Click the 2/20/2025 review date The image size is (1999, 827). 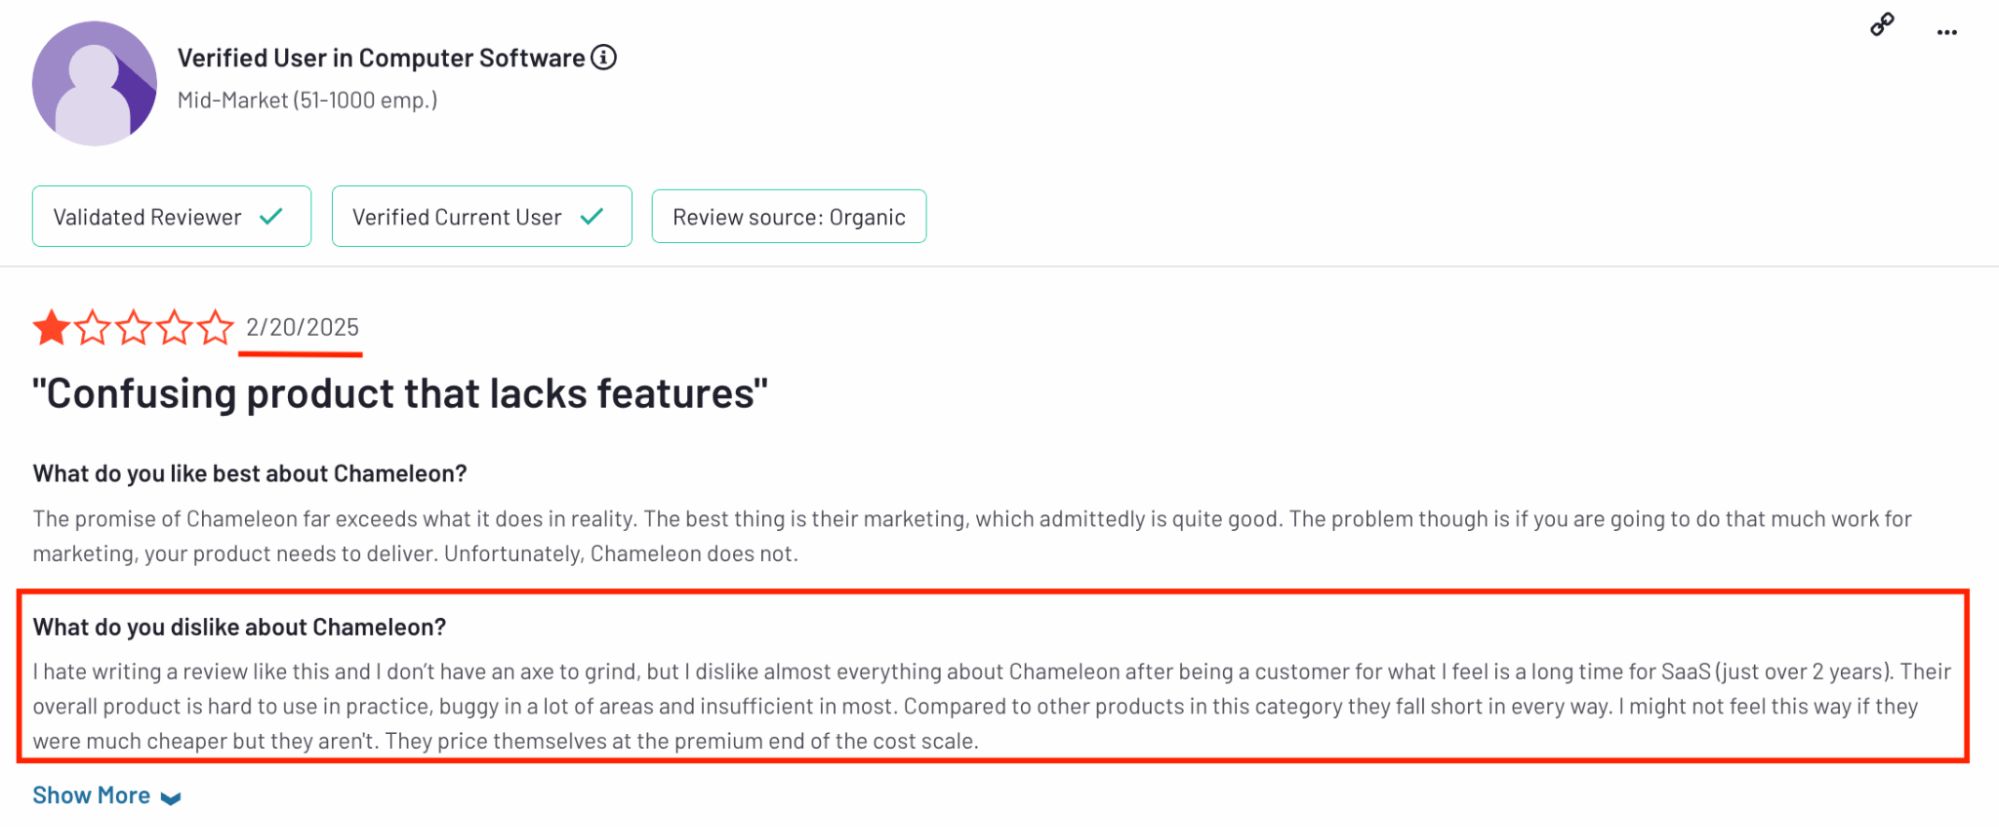[302, 327]
